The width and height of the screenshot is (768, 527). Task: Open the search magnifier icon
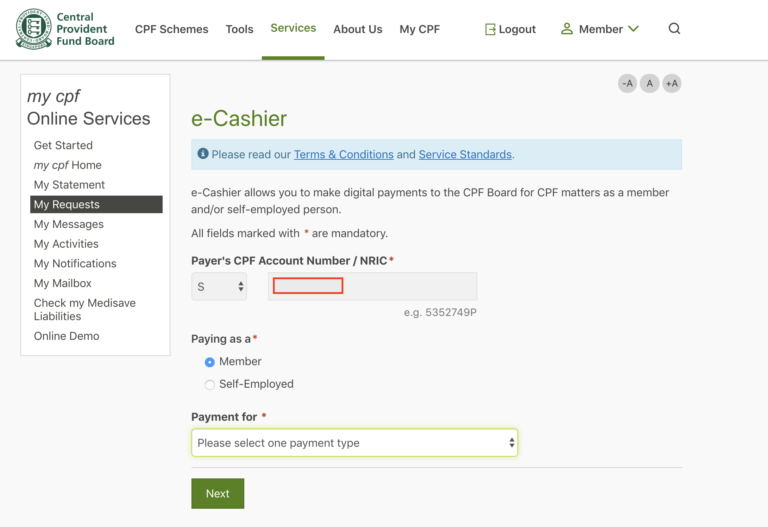(674, 29)
